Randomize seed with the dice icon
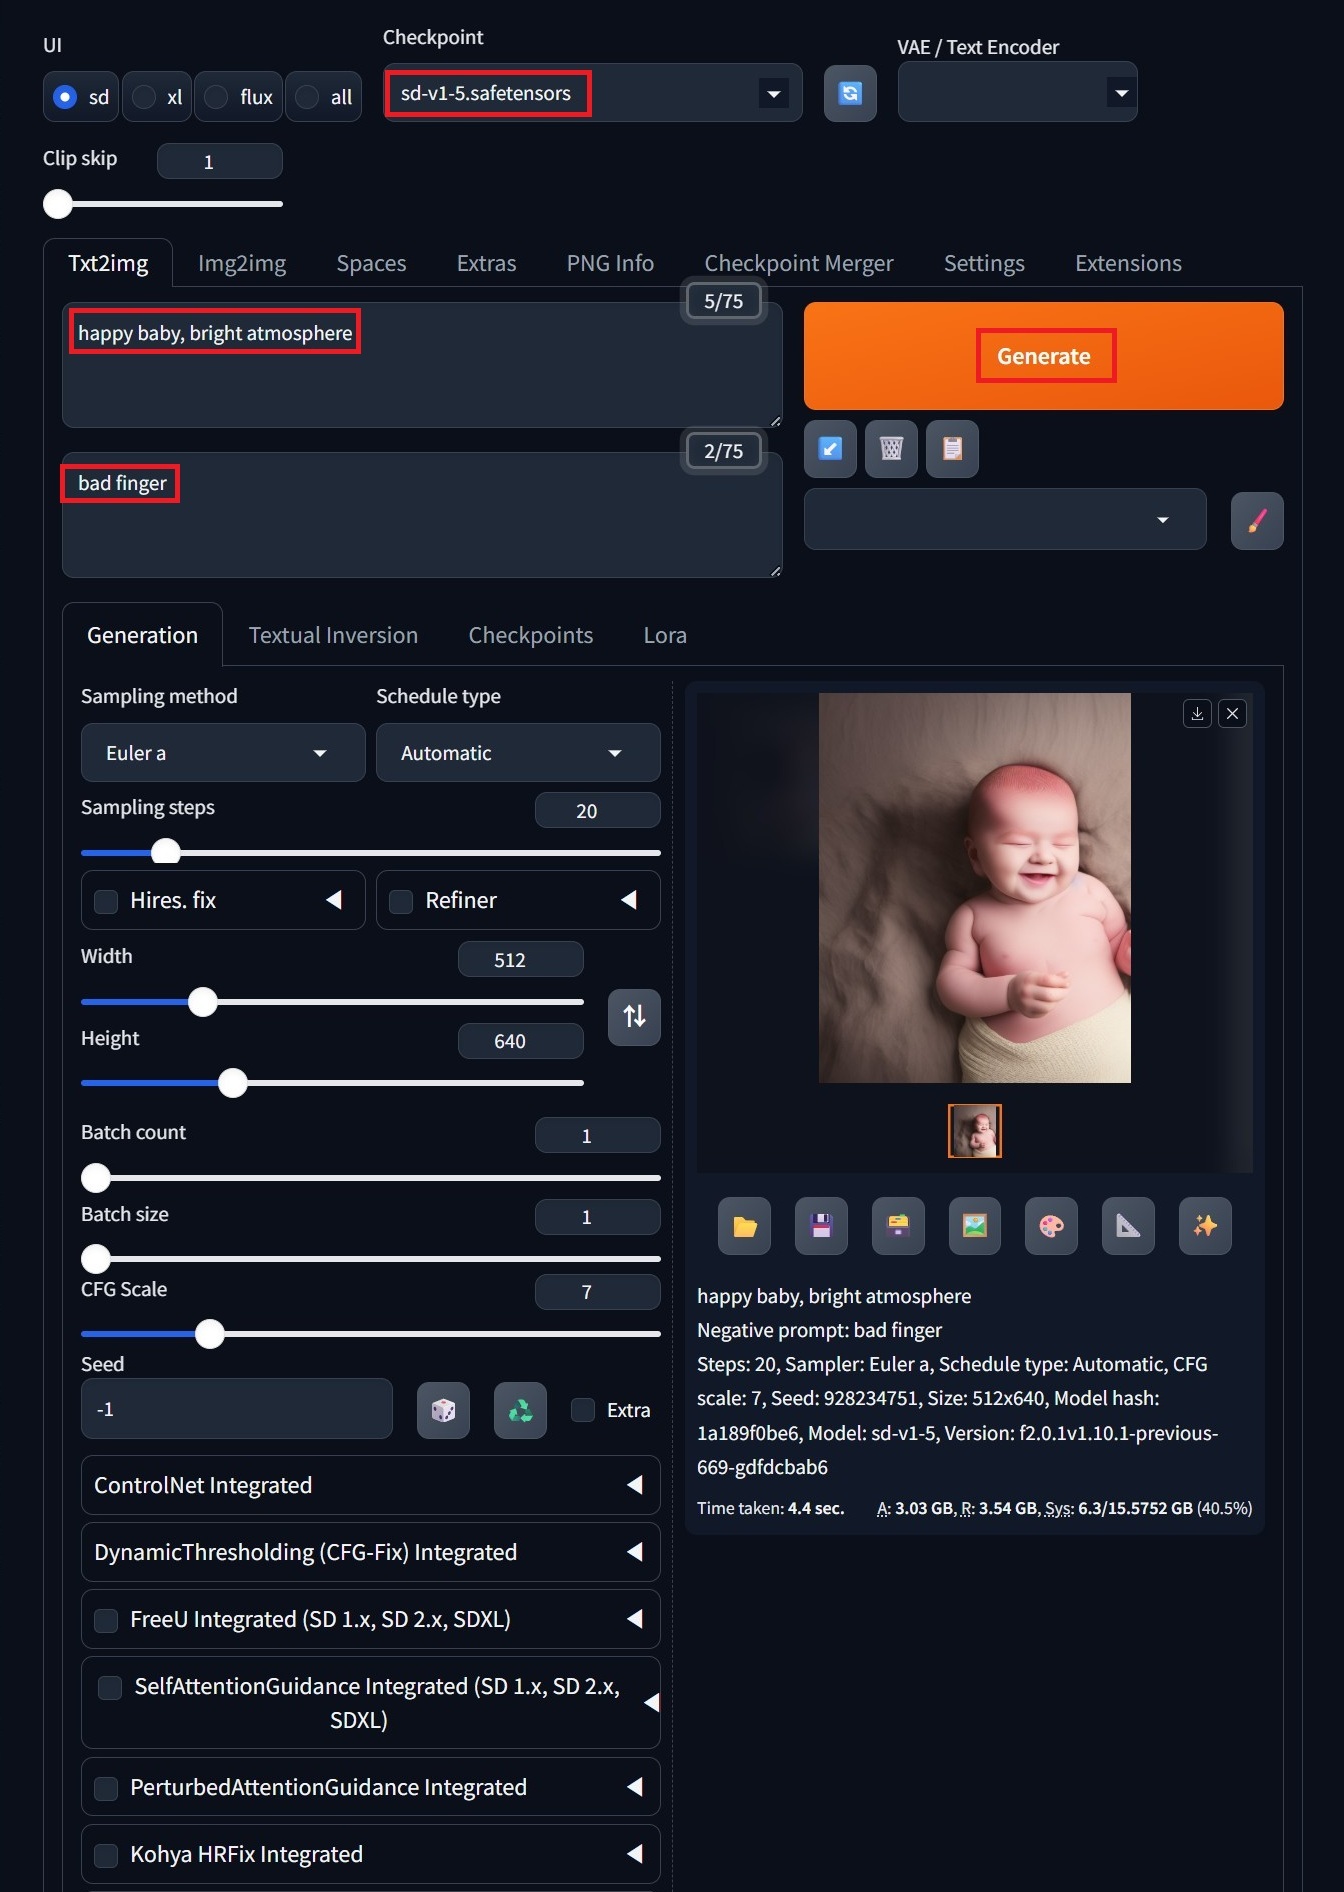The height and width of the screenshot is (1892, 1344). tap(443, 1410)
